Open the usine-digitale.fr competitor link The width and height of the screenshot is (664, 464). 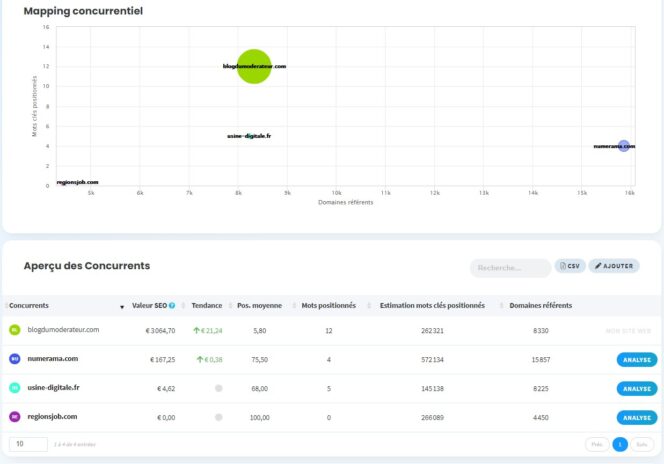(53, 387)
